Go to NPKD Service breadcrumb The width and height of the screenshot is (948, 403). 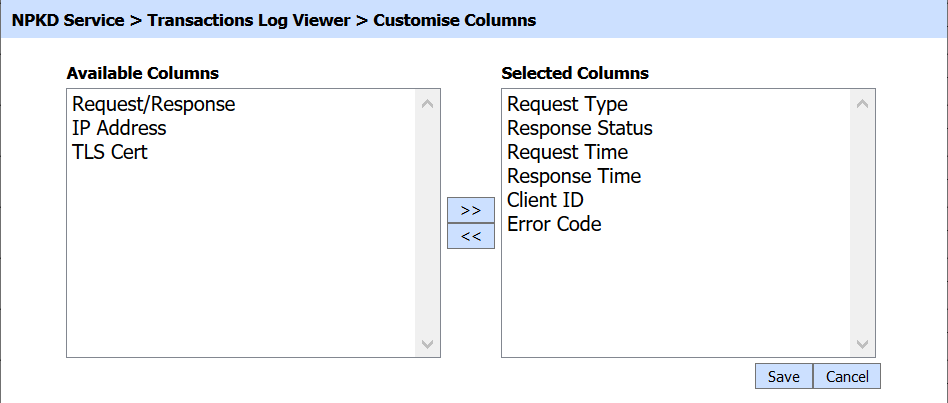pos(68,20)
